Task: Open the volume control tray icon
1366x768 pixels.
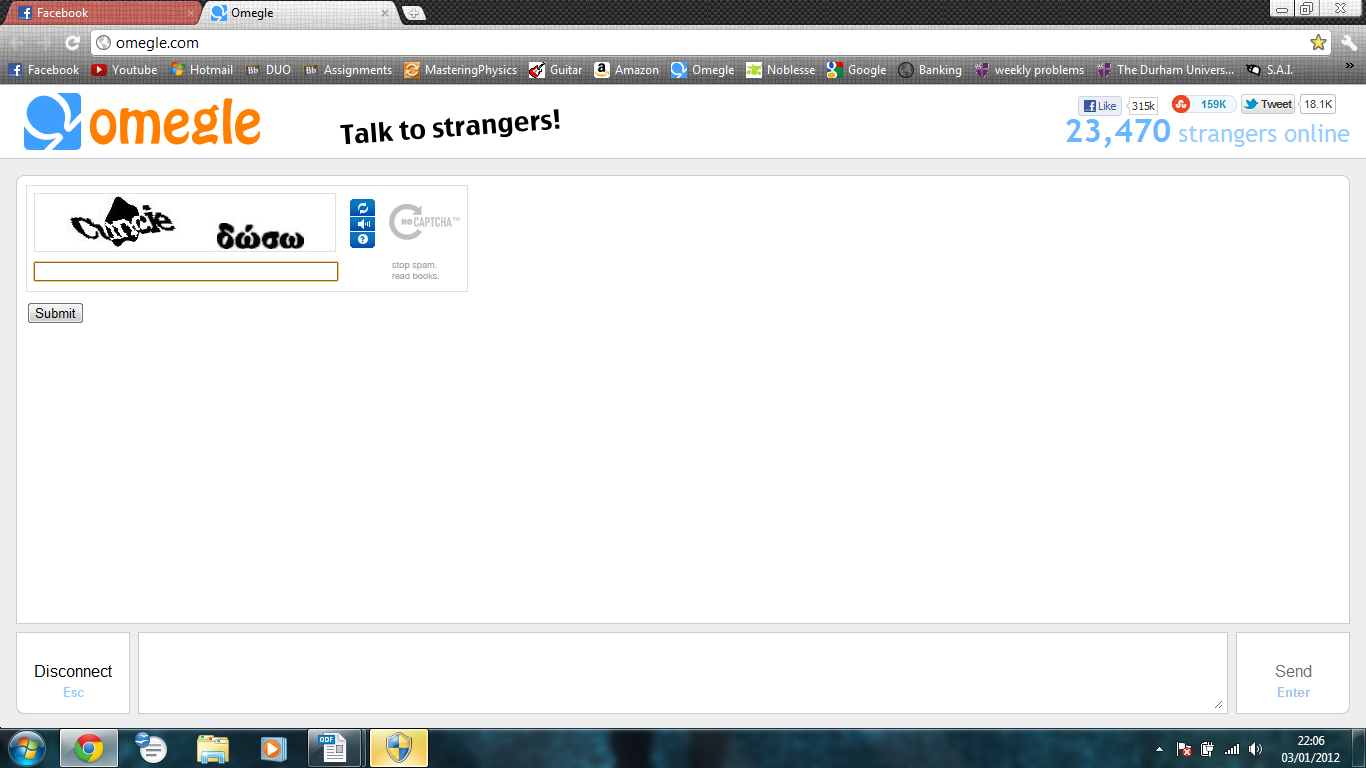Action: pos(1256,749)
